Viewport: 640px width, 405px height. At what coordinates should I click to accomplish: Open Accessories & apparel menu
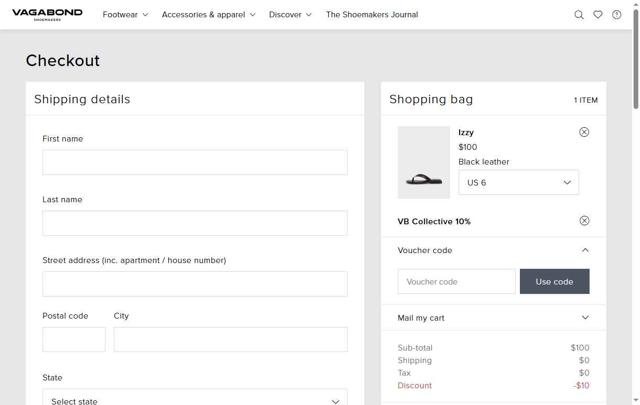pos(209,15)
